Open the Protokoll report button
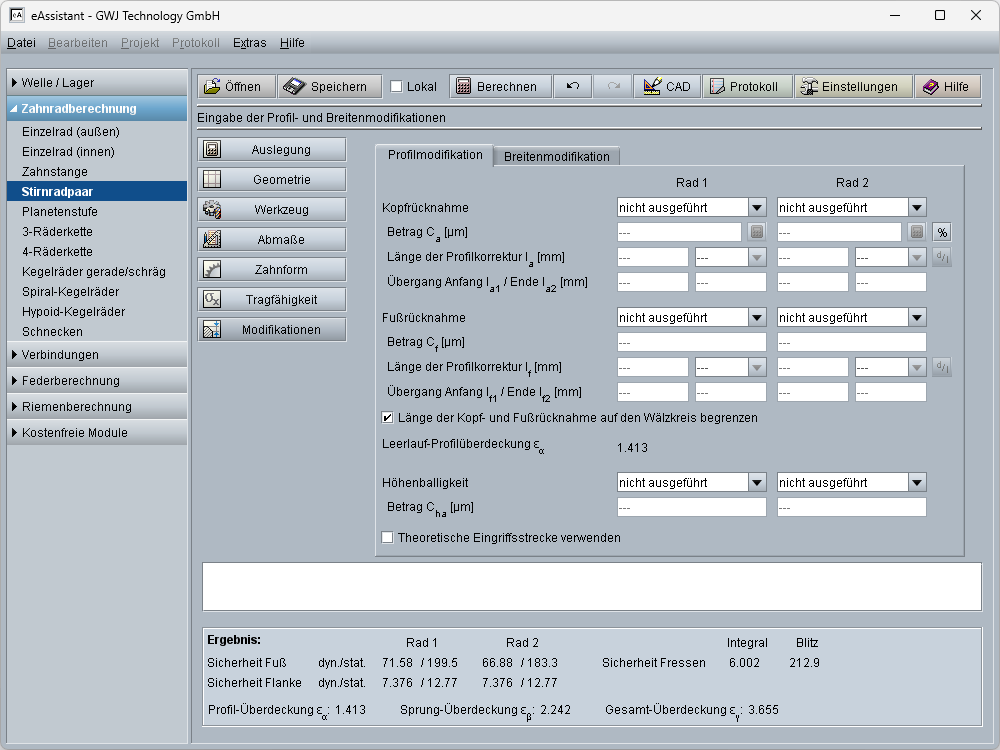Image resolution: width=1000 pixels, height=750 pixels. tap(747, 87)
